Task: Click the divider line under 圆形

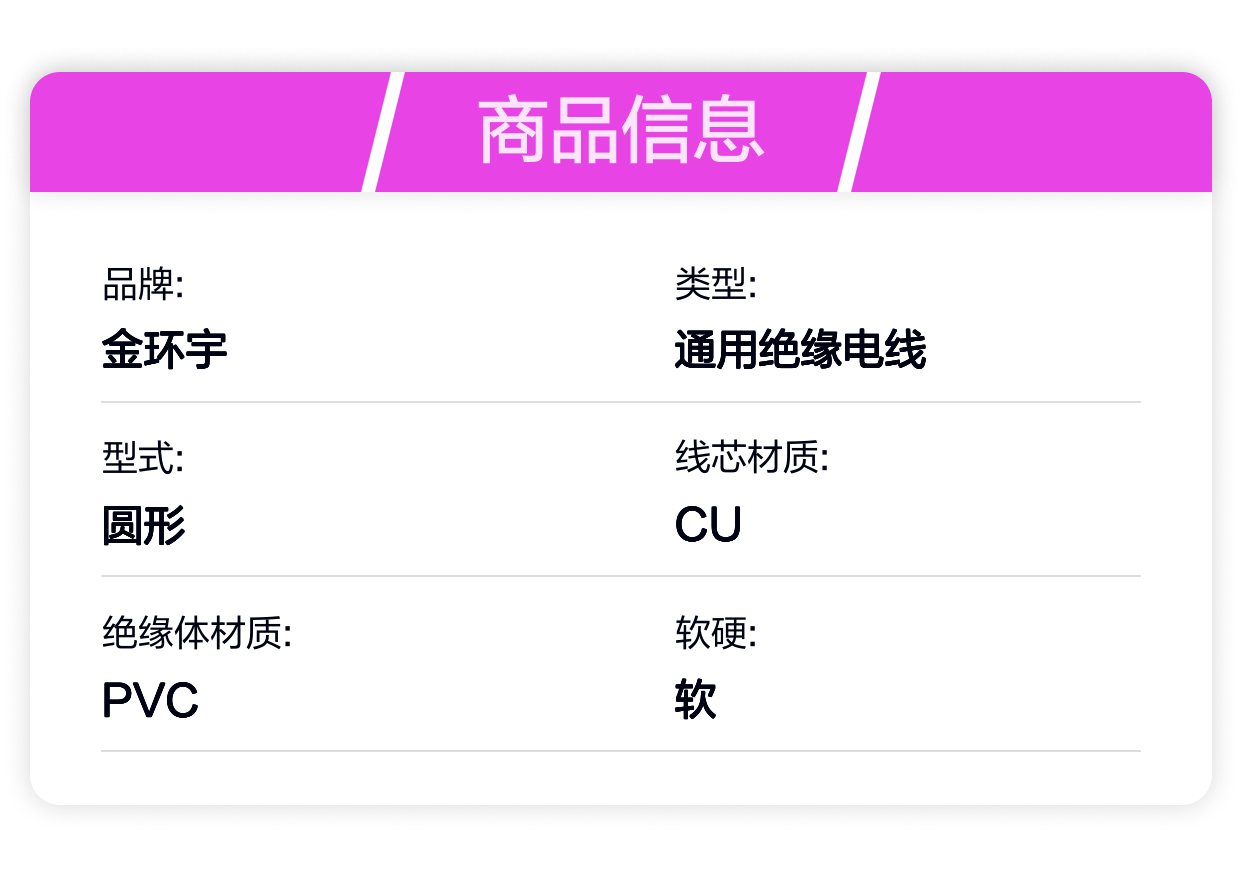Action: click(621, 576)
